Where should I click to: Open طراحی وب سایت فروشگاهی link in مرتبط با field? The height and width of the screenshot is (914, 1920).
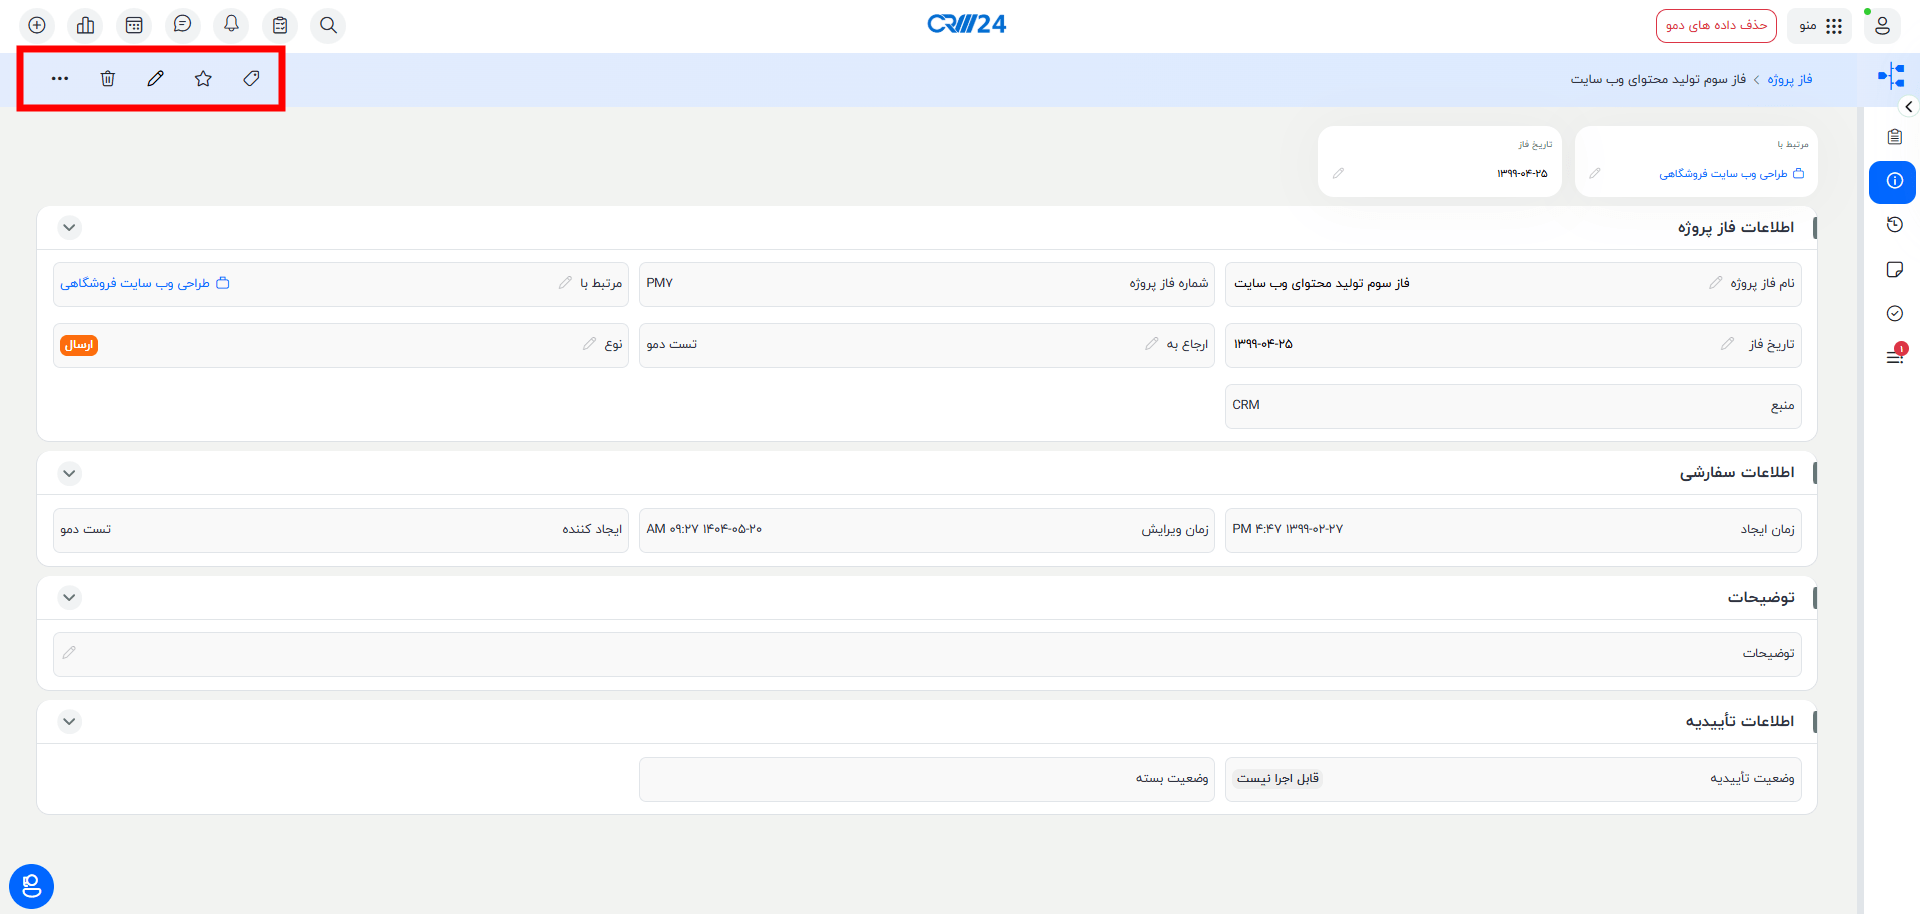click(135, 284)
